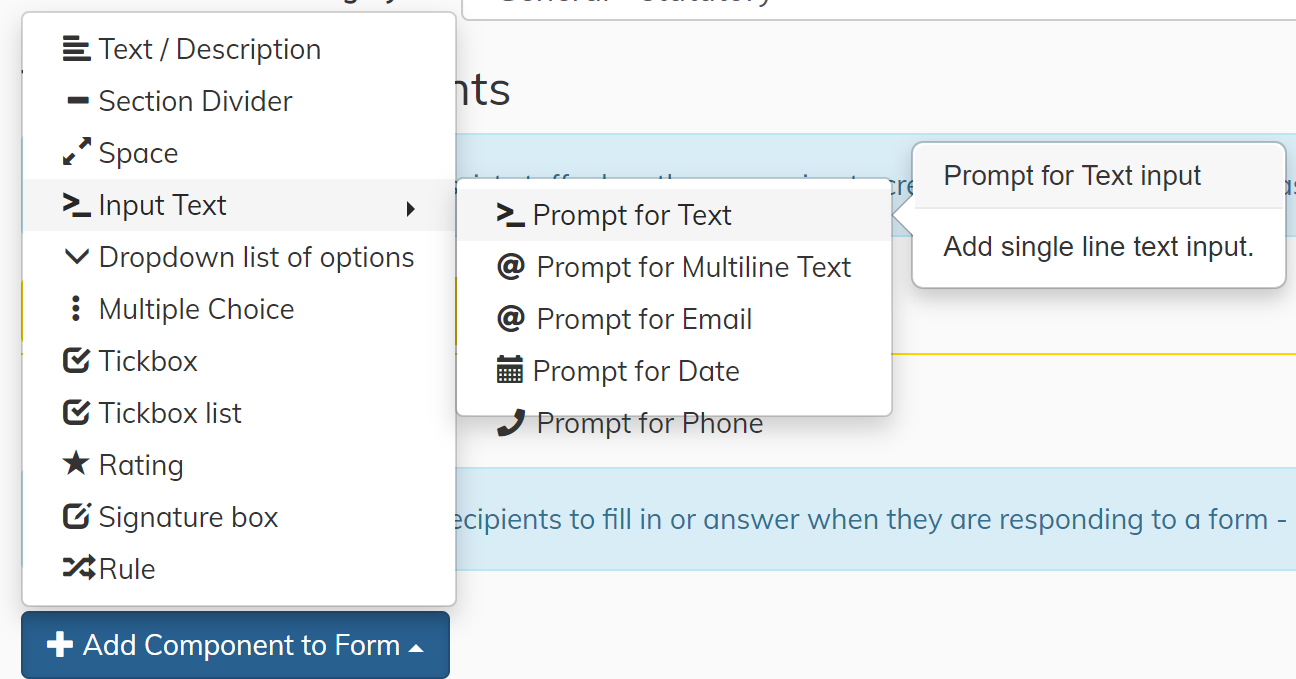The image size is (1296, 679).
Task: Click the Prompt for Text input tooltip title
Action: [1072, 176]
